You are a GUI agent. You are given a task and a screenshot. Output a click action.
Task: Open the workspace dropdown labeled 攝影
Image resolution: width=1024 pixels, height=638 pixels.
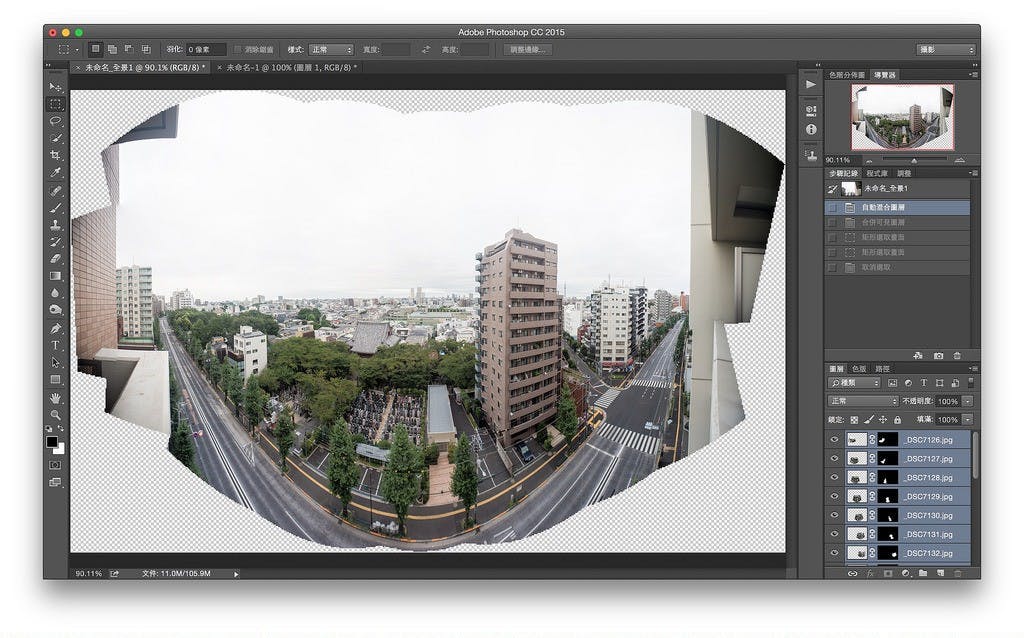tap(945, 49)
